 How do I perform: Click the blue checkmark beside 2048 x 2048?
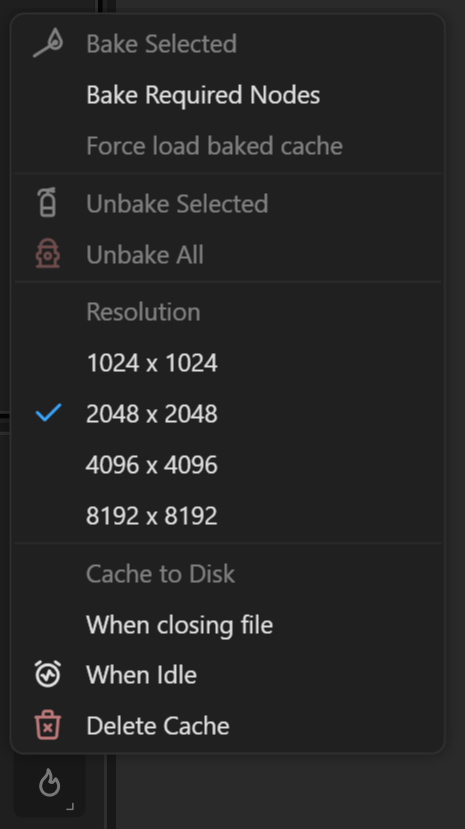coord(48,413)
